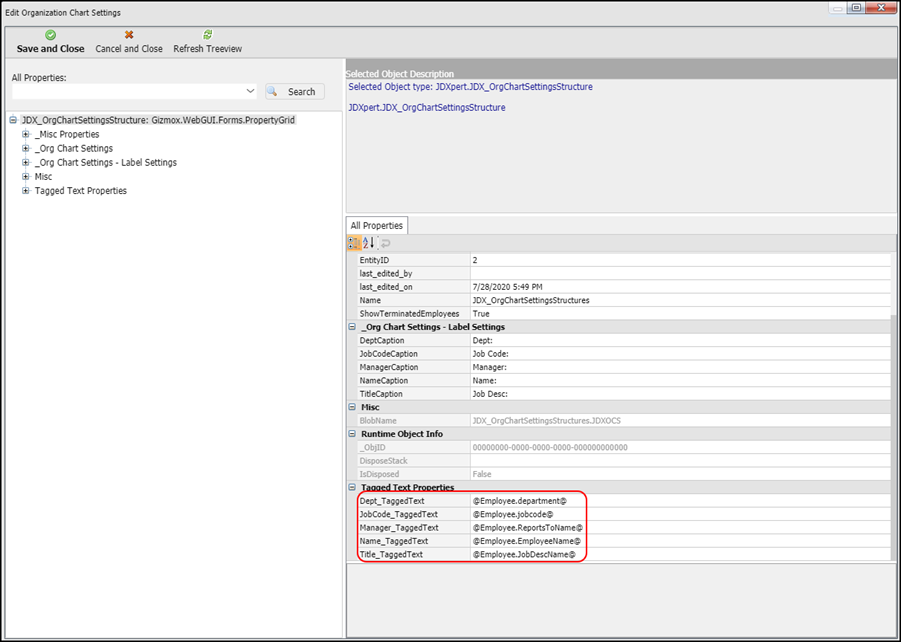The width and height of the screenshot is (901, 642).
Task: Switch property grid to categorized view
Action: [x=354, y=243]
